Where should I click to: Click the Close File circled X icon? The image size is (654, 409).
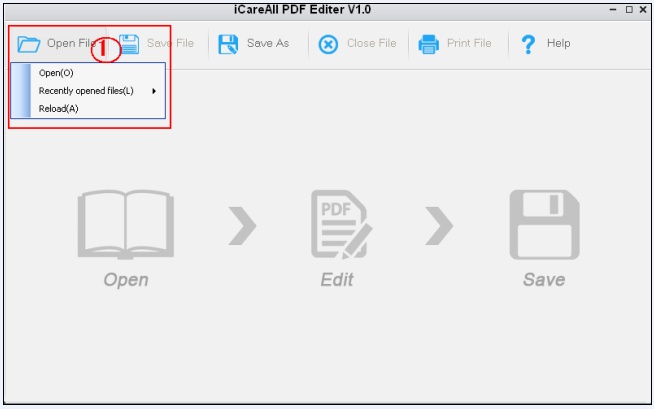[x=328, y=44]
